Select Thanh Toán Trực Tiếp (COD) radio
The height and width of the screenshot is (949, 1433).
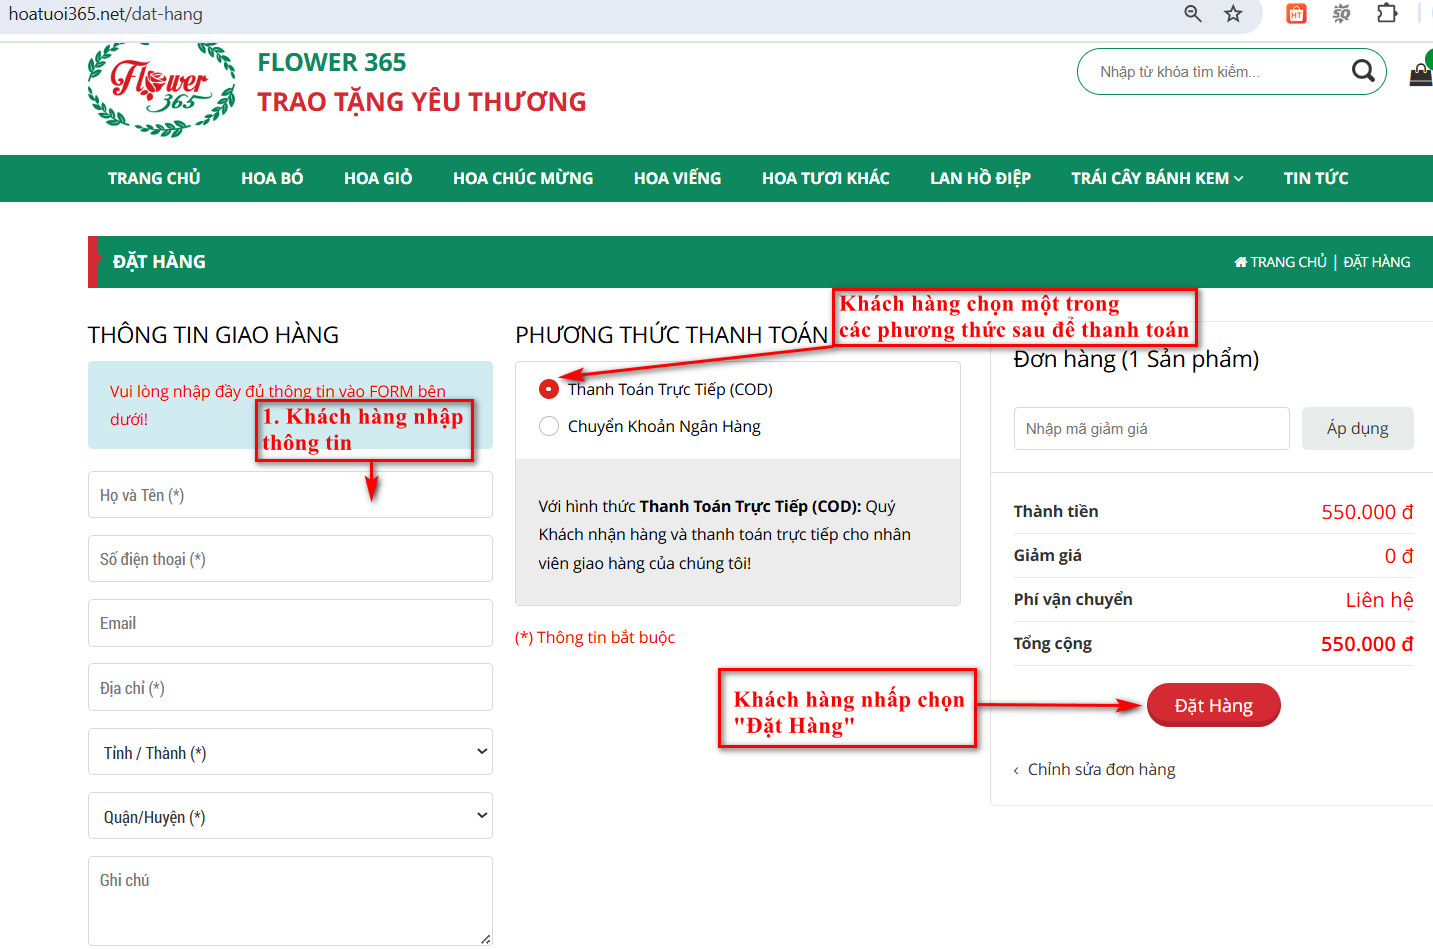(549, 389)
